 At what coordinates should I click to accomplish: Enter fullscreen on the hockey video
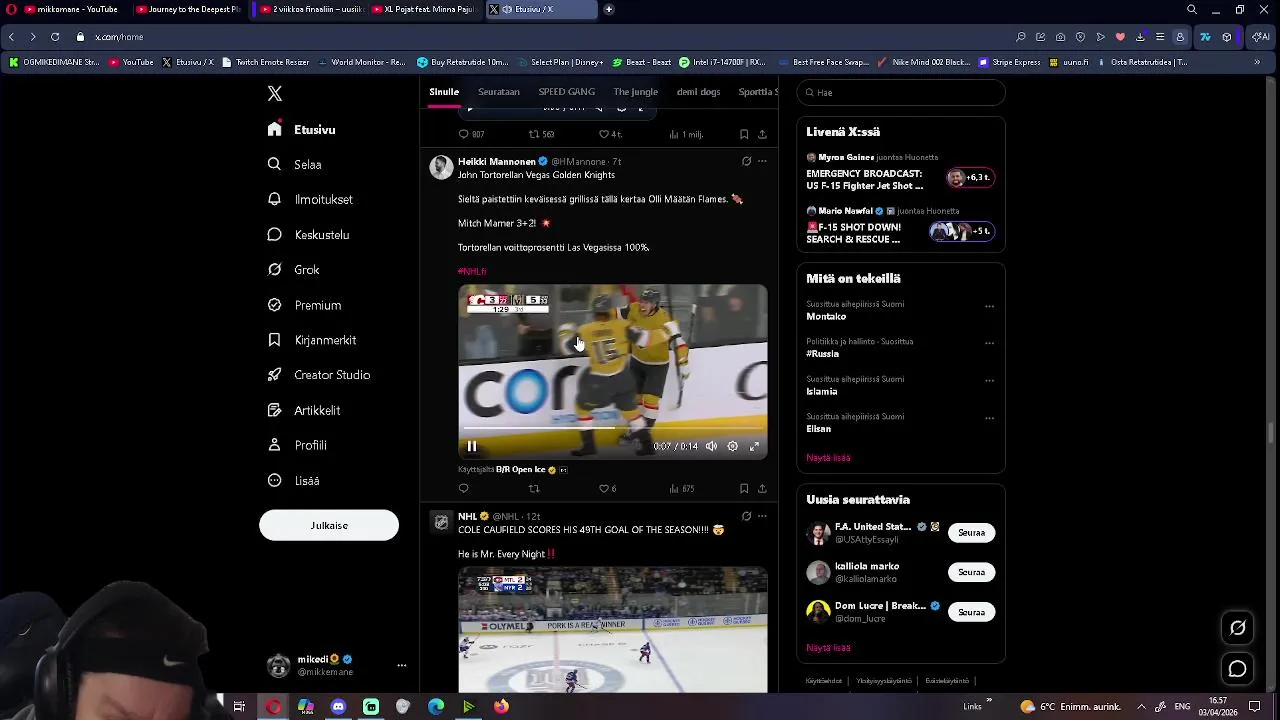tap(755, 447)
